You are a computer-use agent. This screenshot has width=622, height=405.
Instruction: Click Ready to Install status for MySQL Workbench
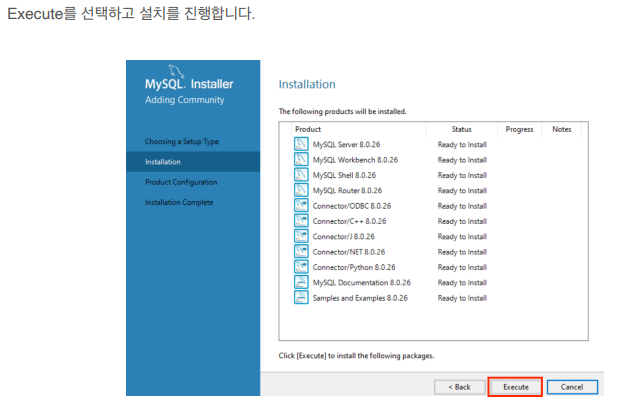coord(462,160)
